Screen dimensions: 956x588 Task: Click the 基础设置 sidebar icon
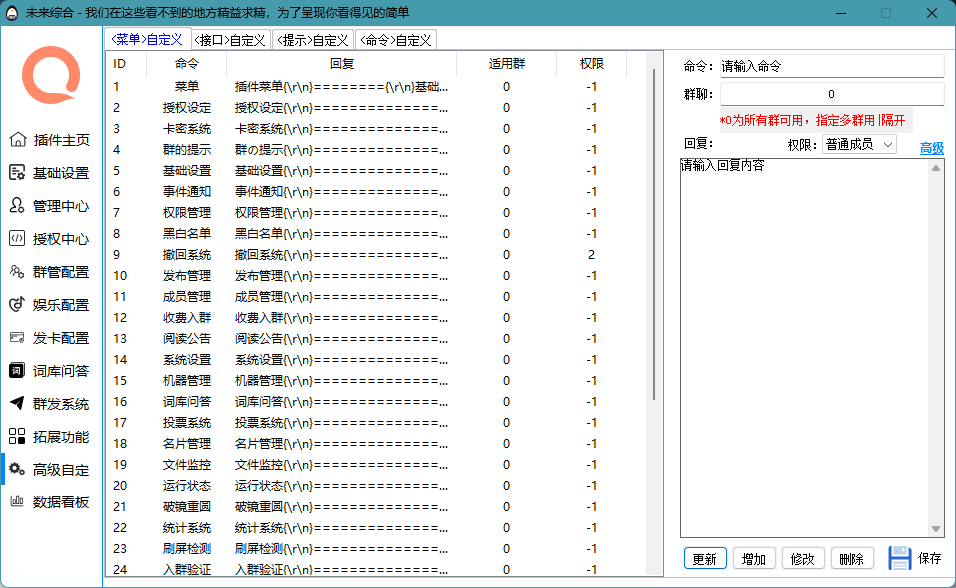coord(18,173)
